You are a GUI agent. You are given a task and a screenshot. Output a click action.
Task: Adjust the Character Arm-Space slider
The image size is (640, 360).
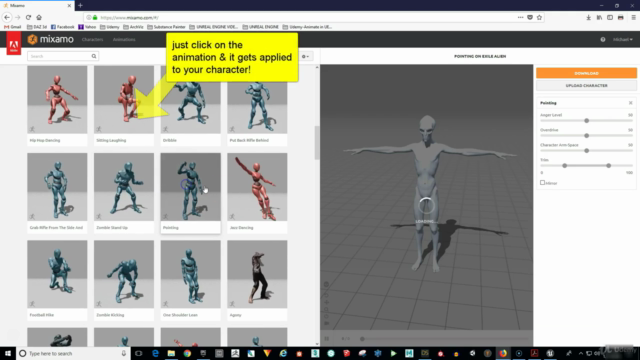(587, 151)
